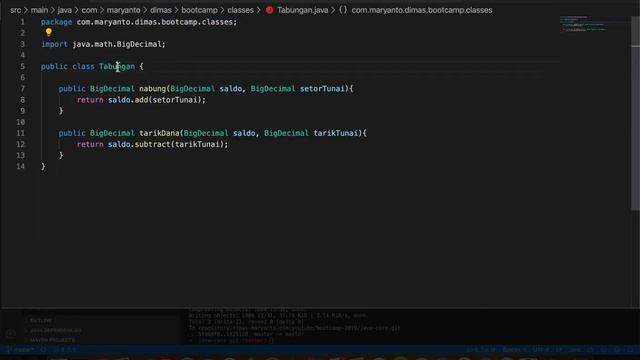
Task: Open the 'maryanto' breadcrumb segment
Action: pyautogui.click(x=123, y=10)
